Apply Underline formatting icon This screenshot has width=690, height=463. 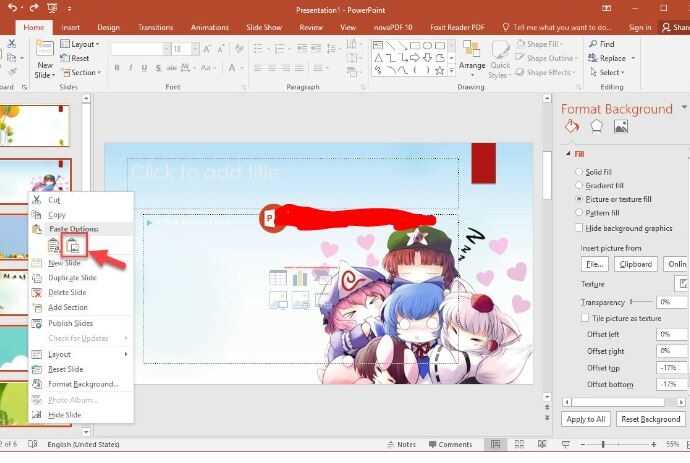coord(144,68)
